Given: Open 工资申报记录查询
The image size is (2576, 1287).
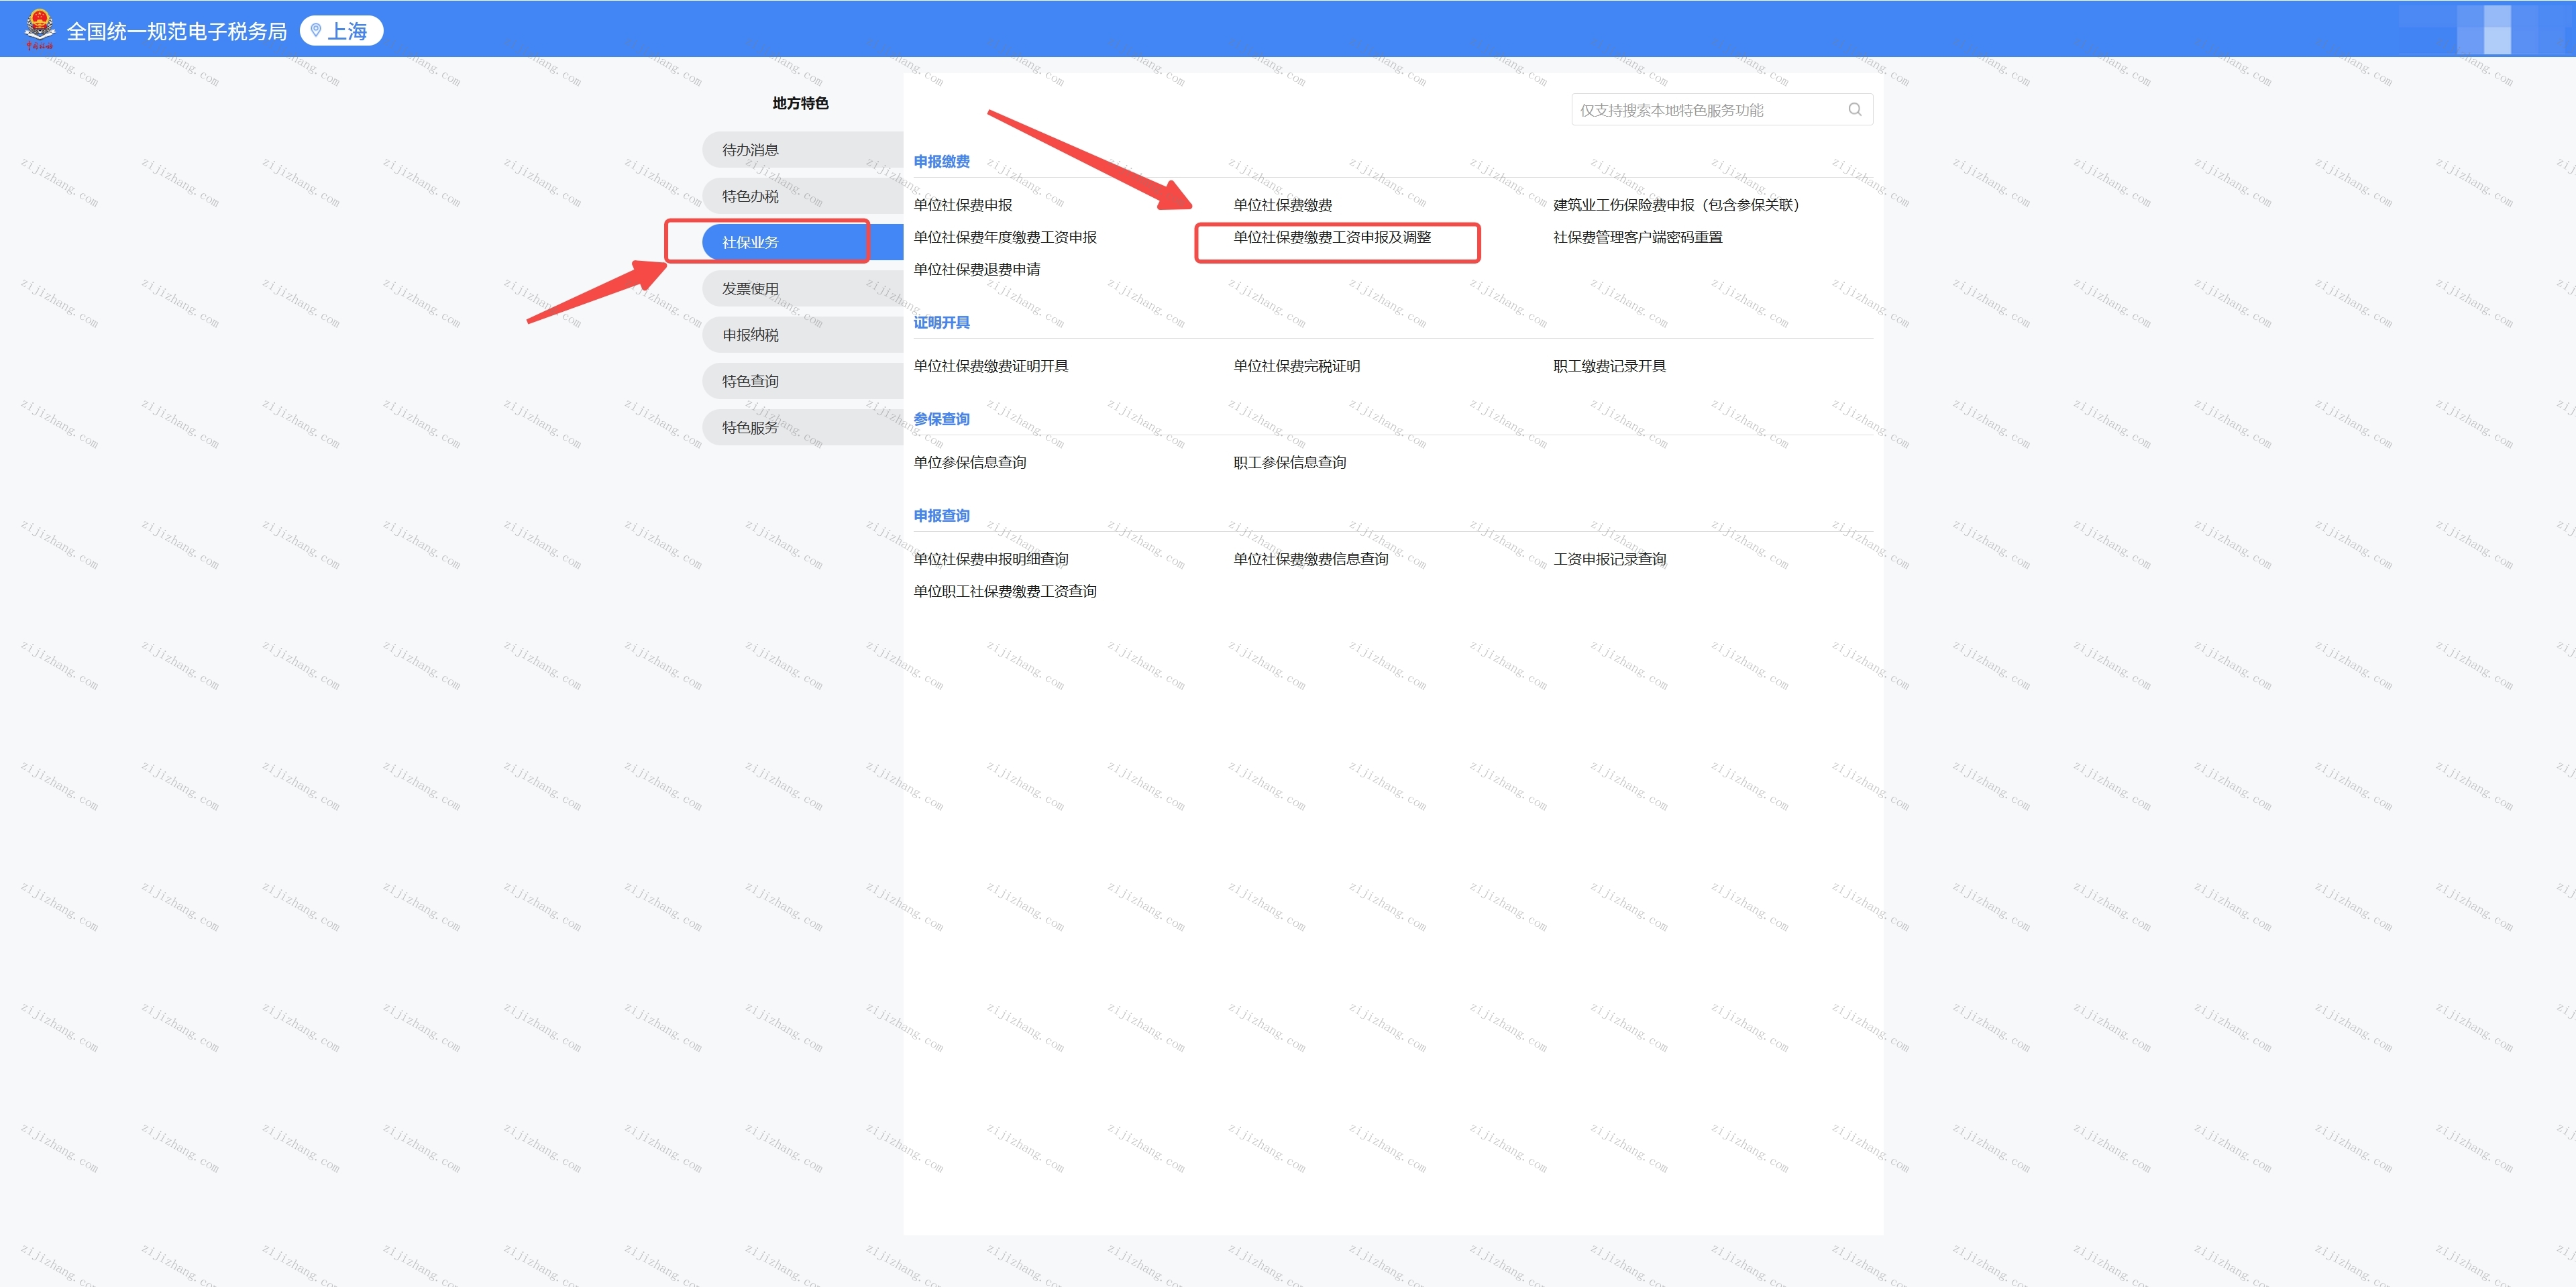Looking at the screenshot, I should point(1609,559).
